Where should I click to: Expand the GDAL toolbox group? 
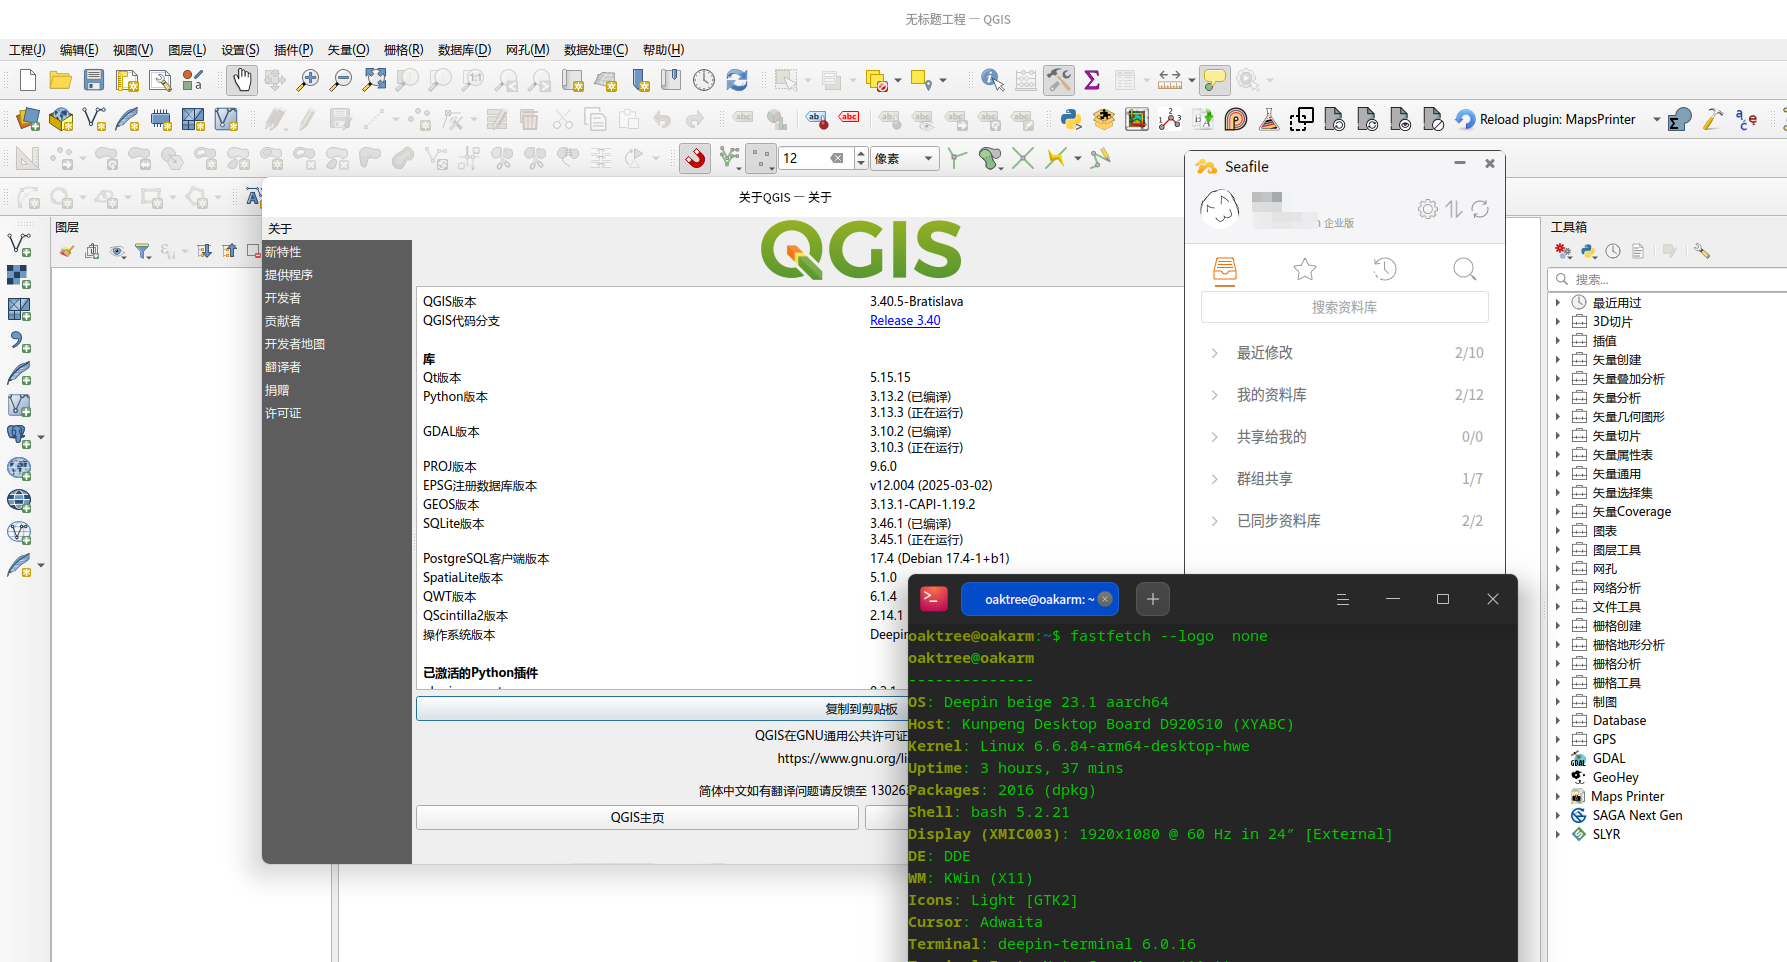pyautogui.click(x=1558, y=759)
